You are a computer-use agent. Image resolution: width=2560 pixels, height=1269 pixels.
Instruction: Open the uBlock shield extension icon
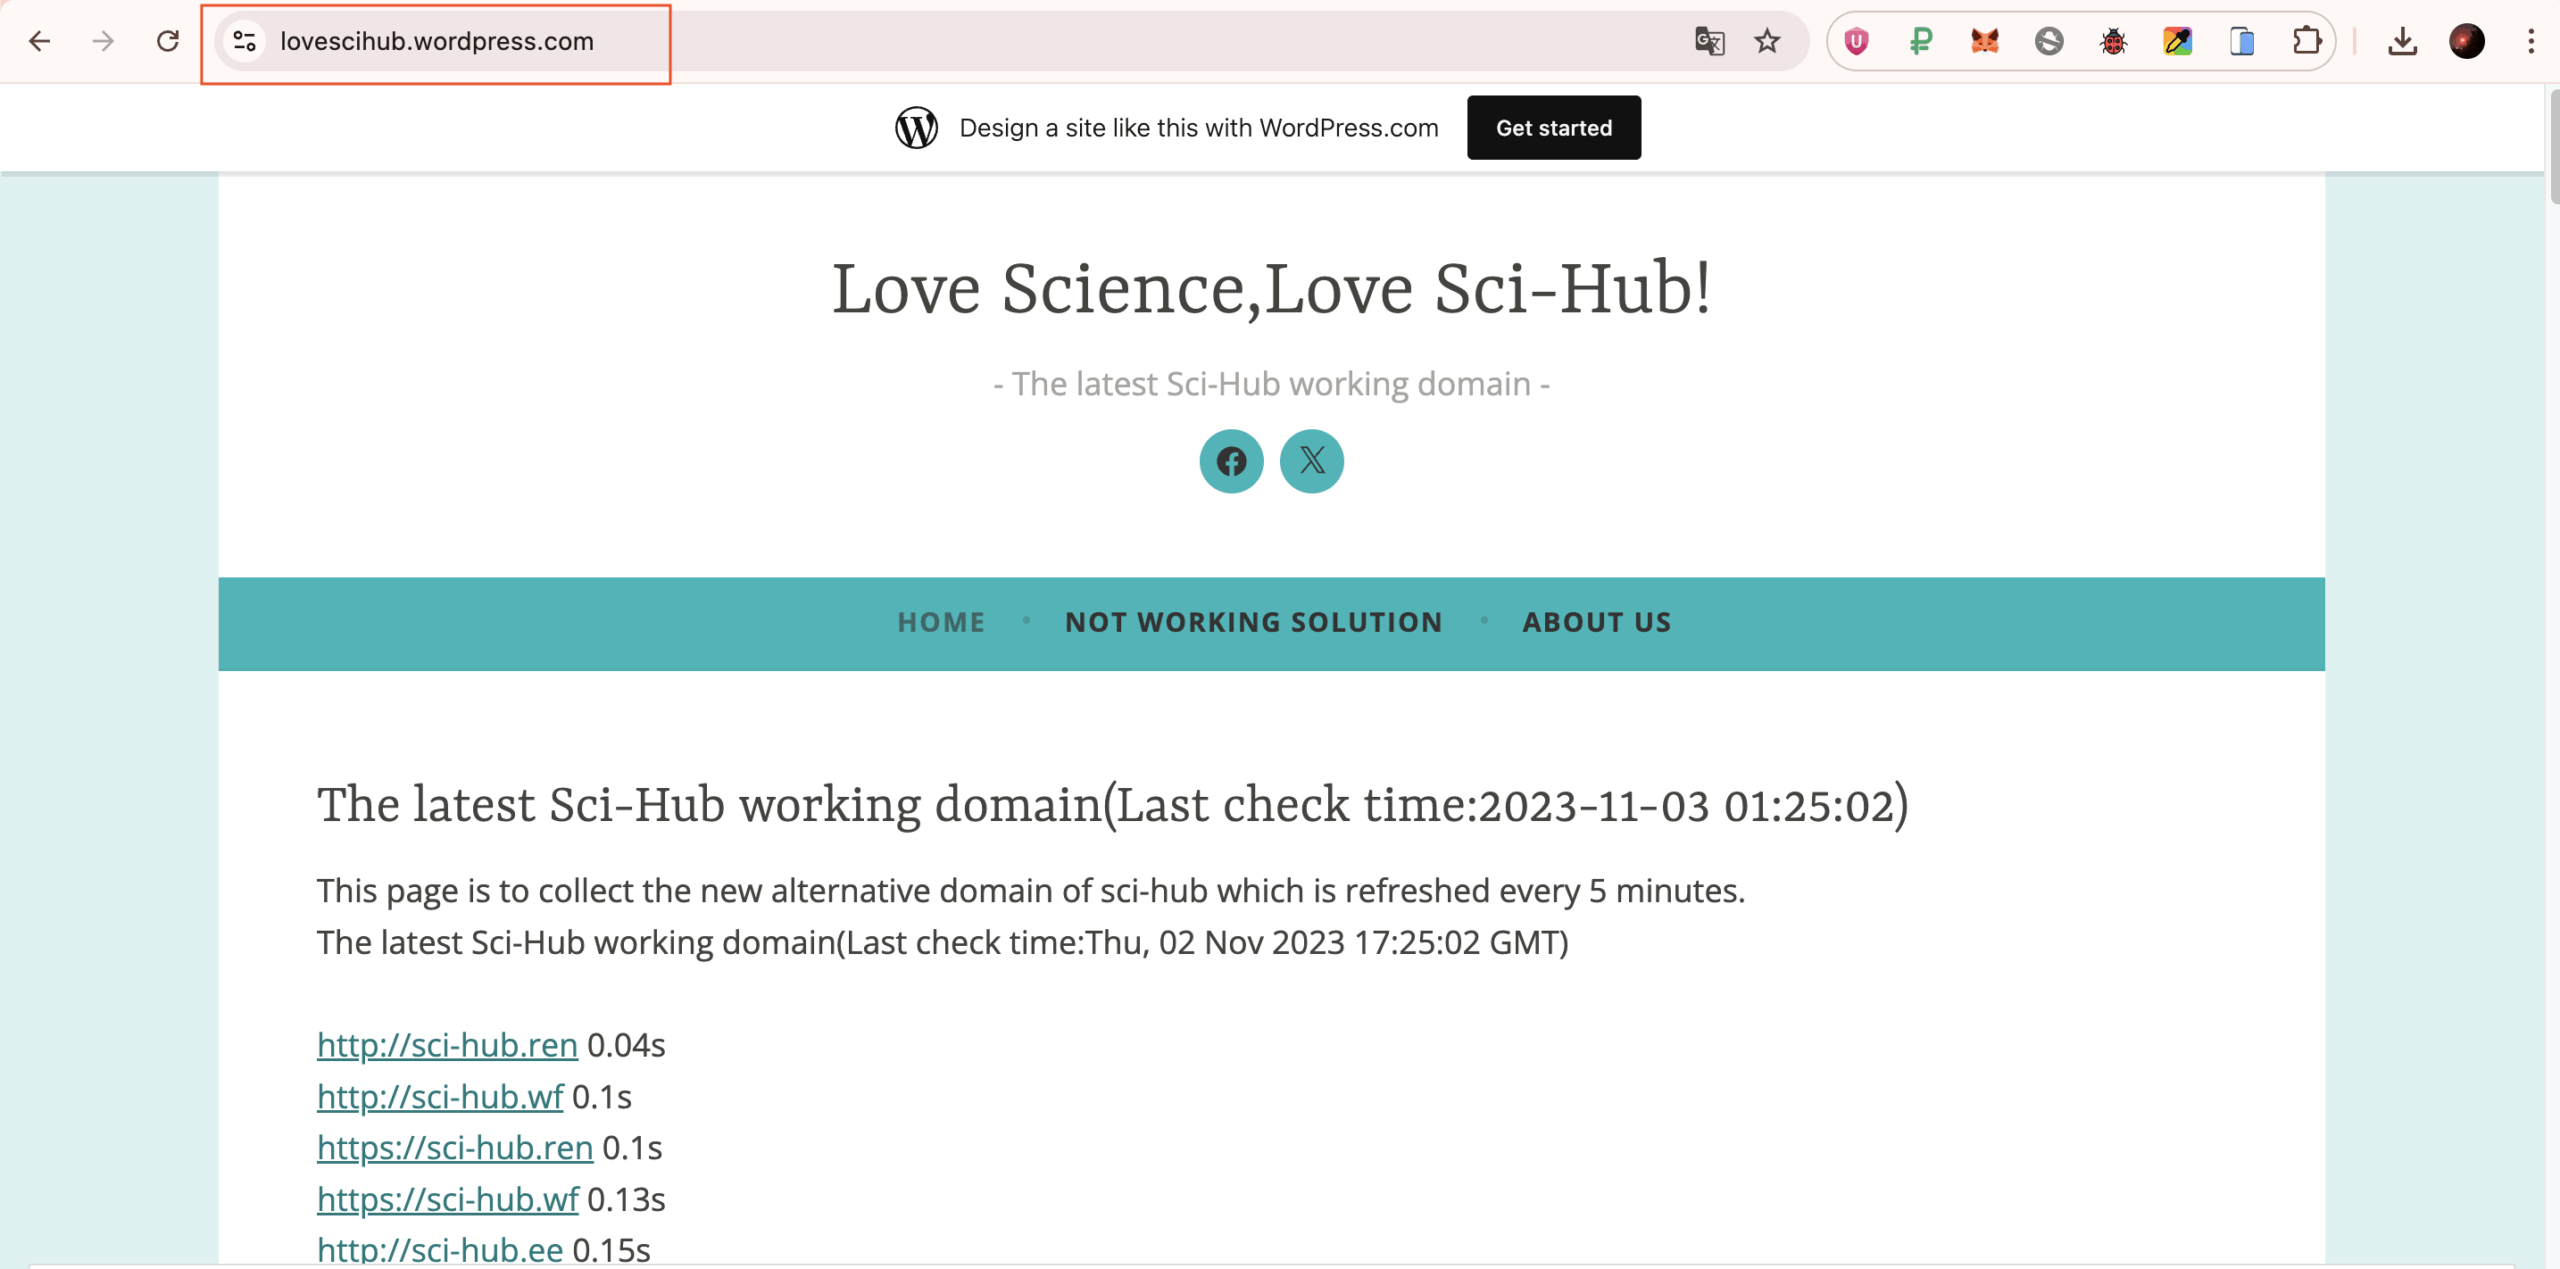pos(1857,41)
